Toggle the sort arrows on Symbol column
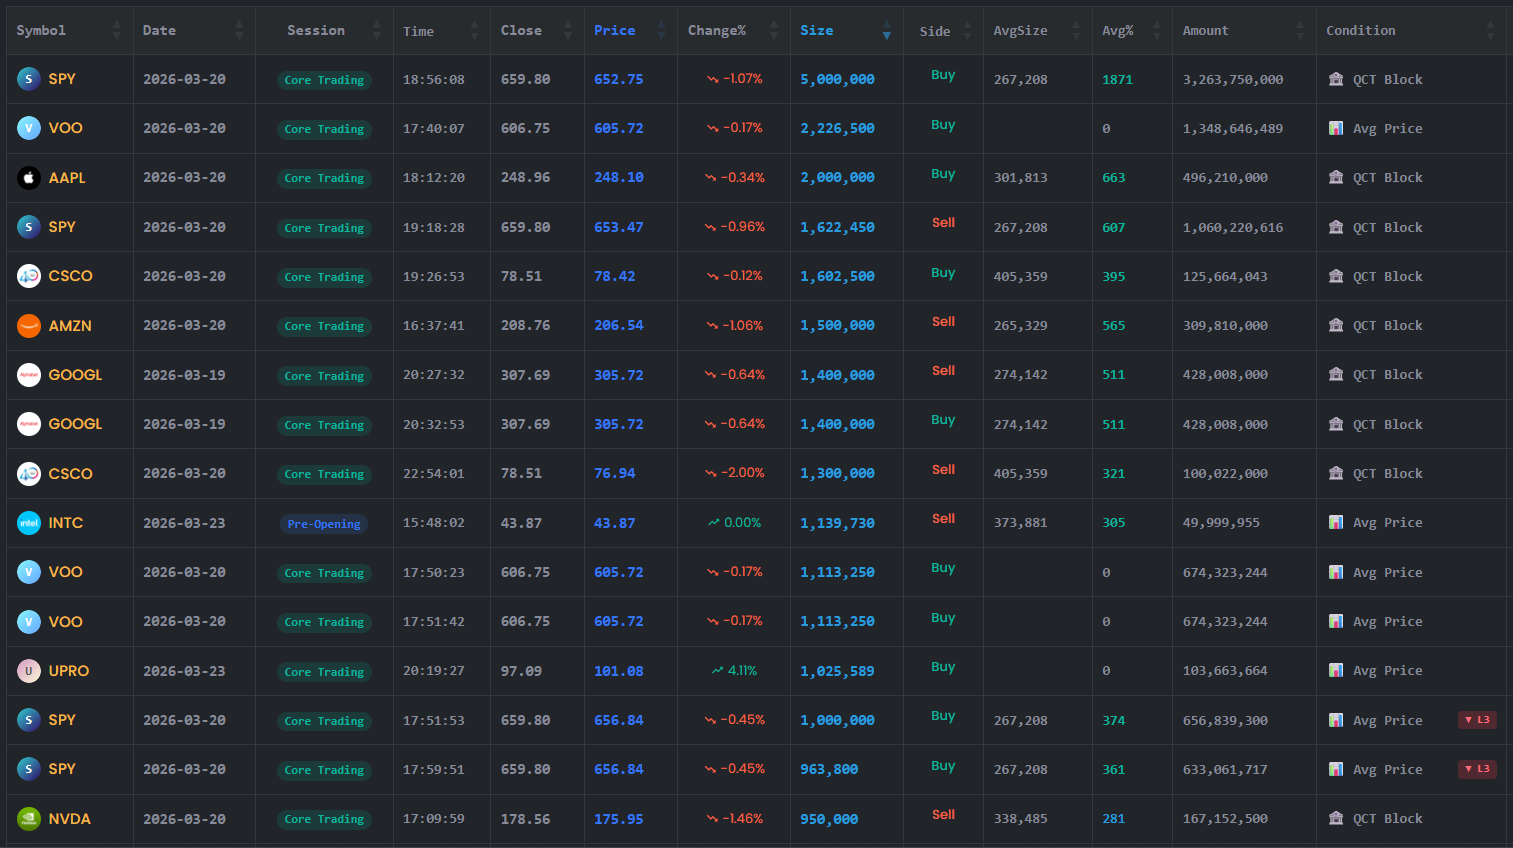This screenshot has height=848, width=1513. 117,31
